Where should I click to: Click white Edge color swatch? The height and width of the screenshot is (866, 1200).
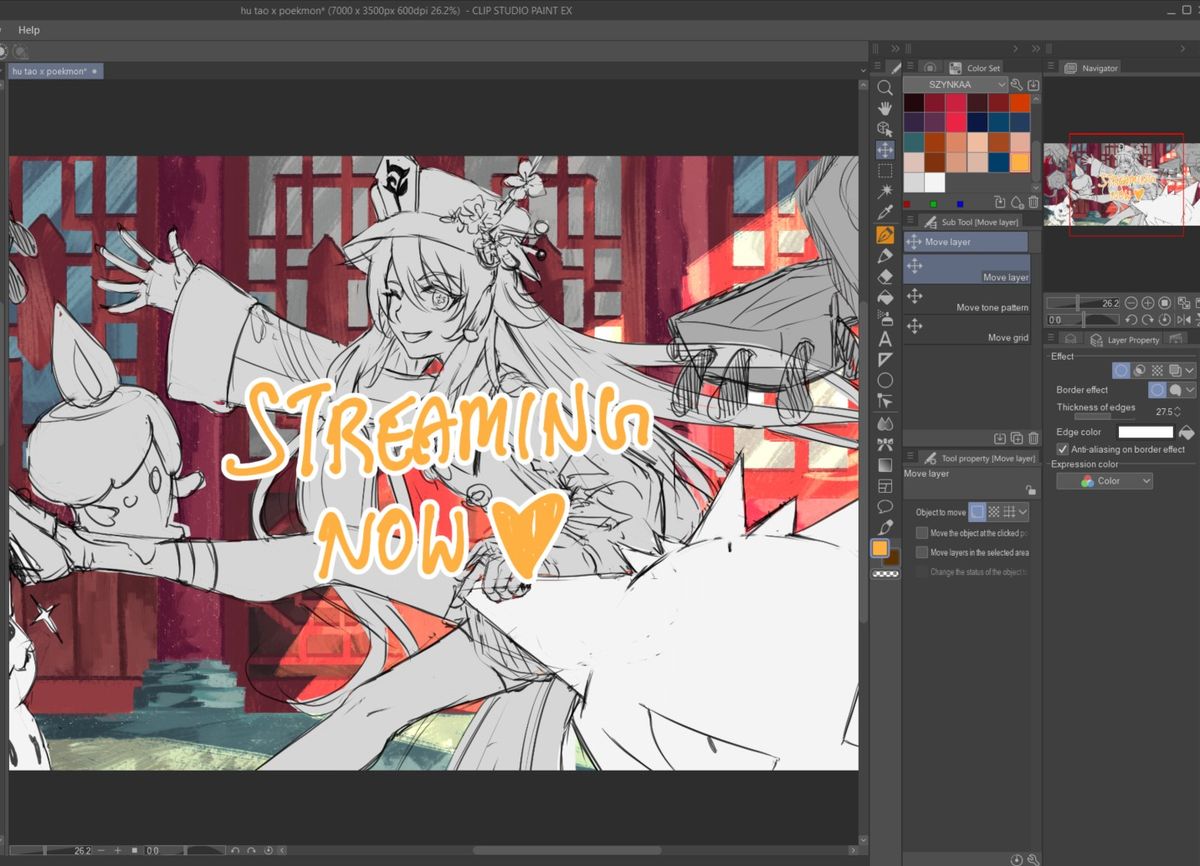(1145, 432)
